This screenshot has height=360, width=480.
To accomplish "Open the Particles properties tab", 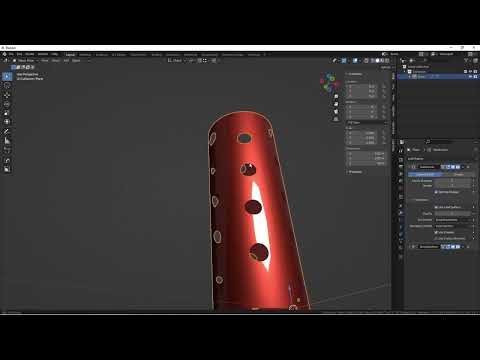I will click(401, 220).
